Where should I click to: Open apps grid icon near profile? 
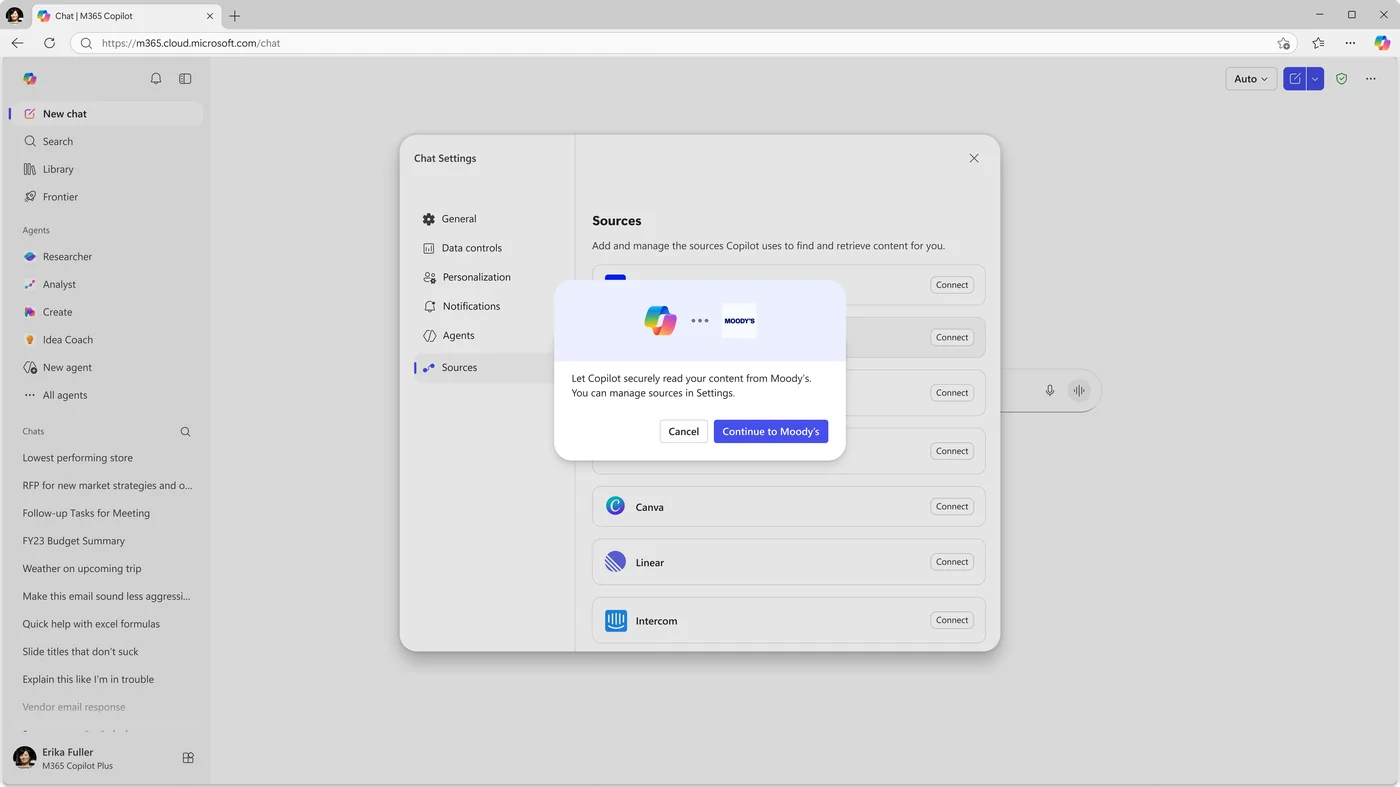(x=188, y=758)
